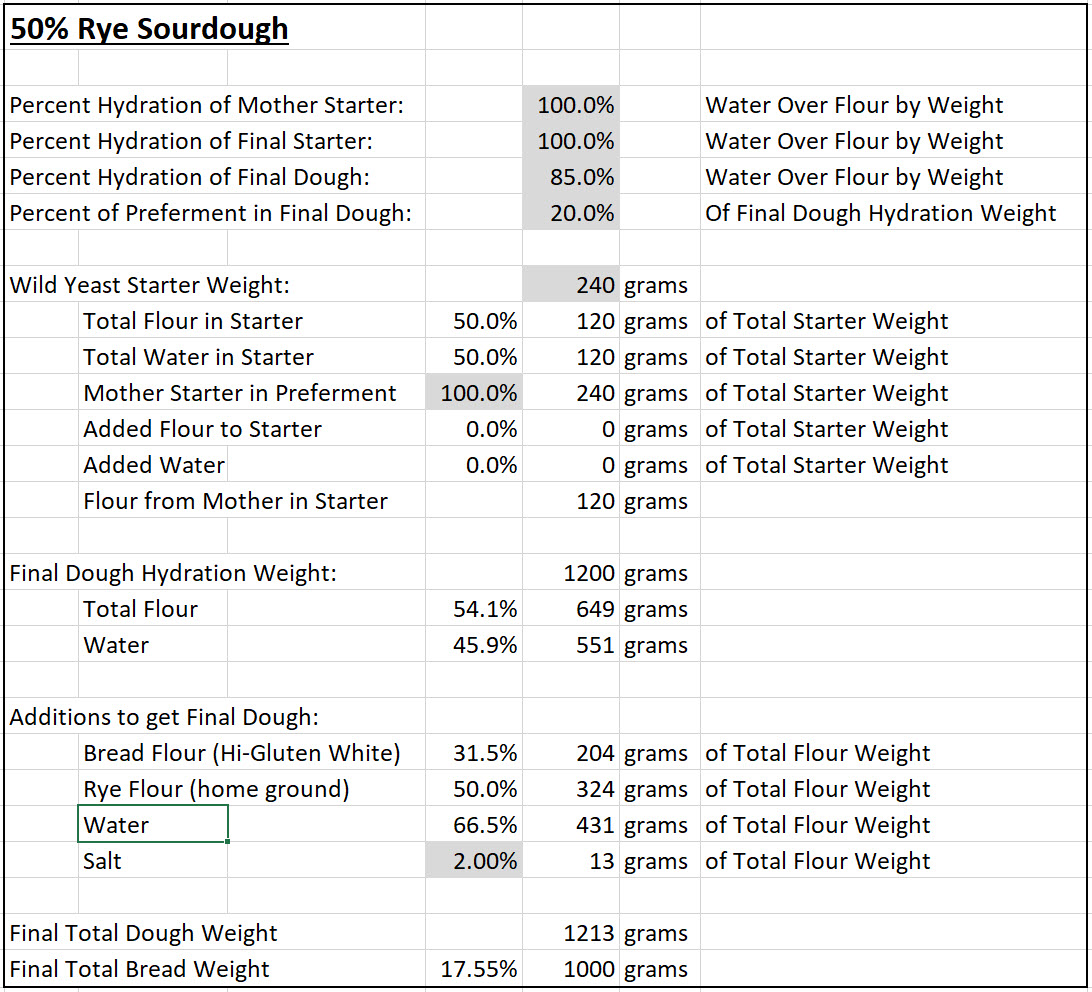The width and height of the screenshot is (1092, 992).
Task: Click the Wild Yeast Starter Weight 240 cell
Action: 571,285
